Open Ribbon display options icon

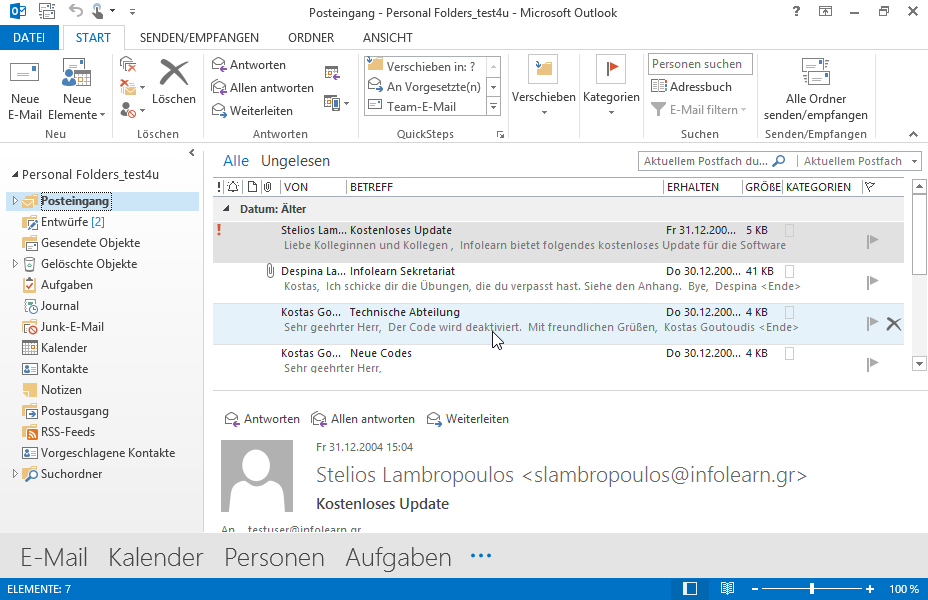point(825,11)
